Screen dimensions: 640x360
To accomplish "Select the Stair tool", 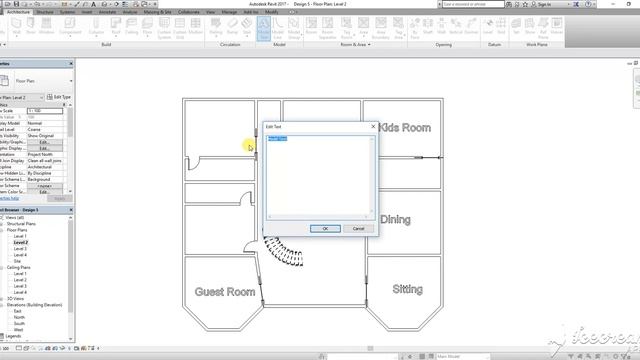I will point(247,27).
